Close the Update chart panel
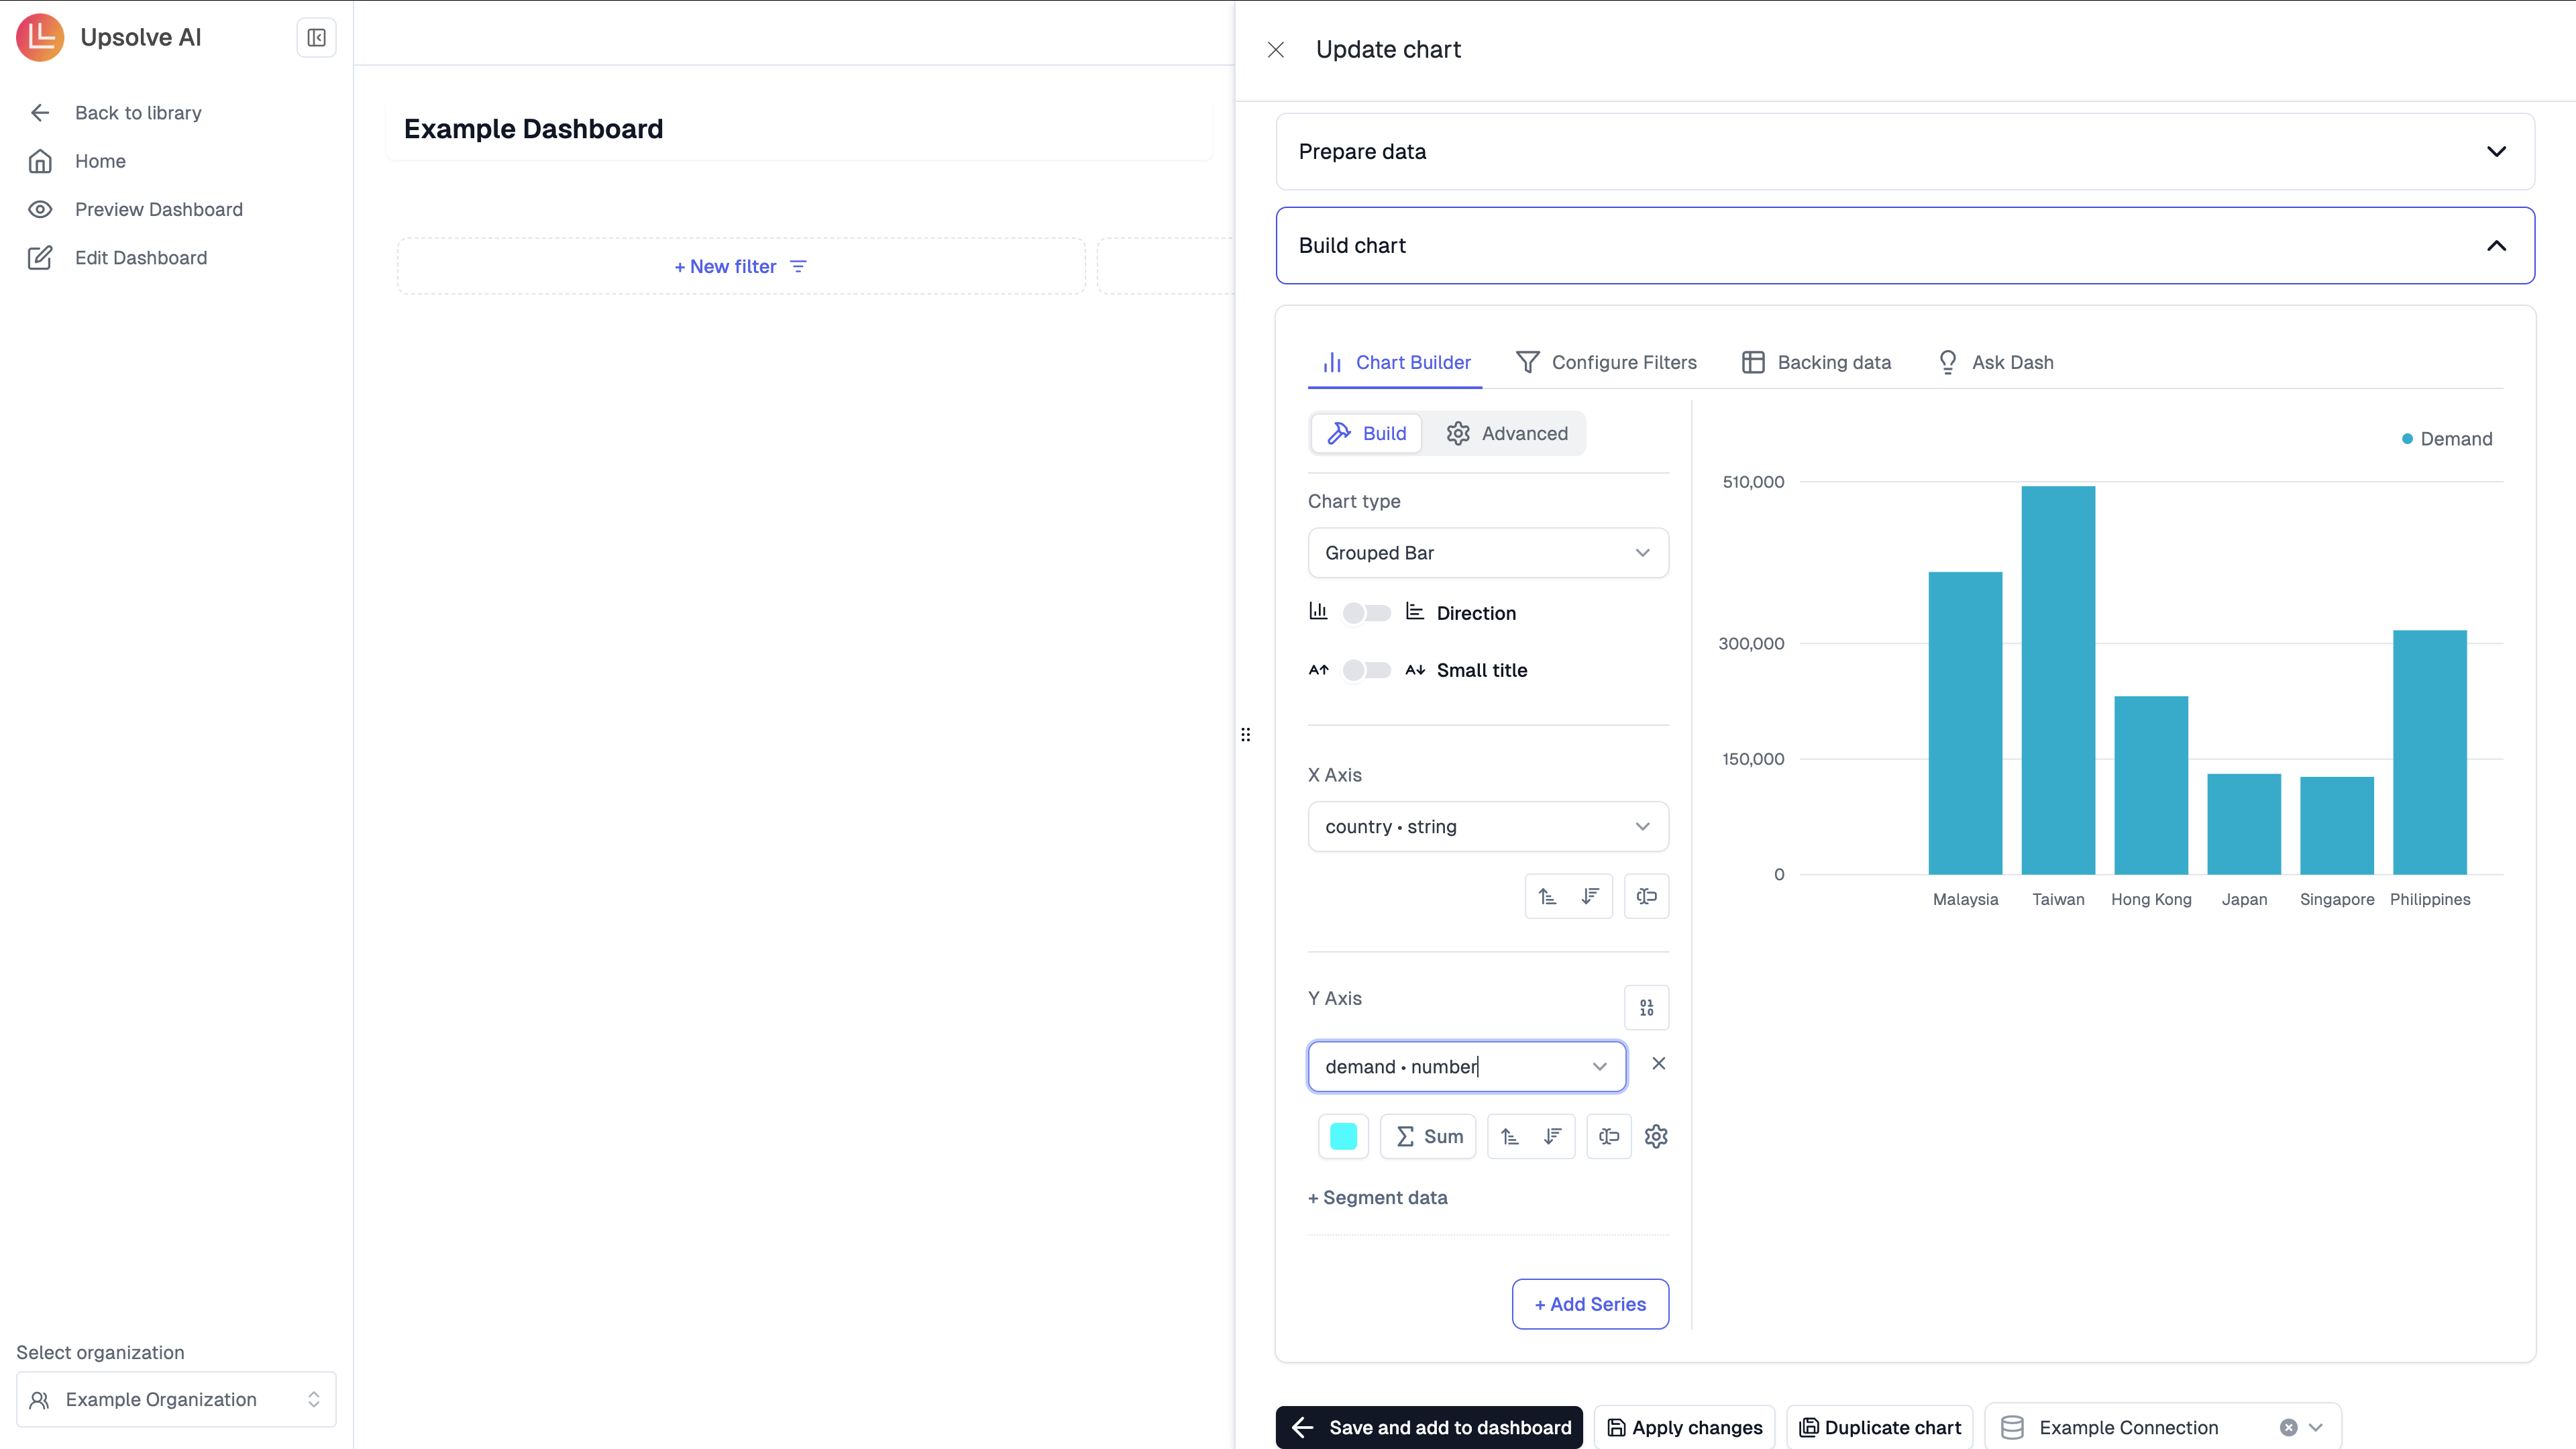The height and width of the screenshot is (1449, 2576). pyautogui.click(x=1276, y=50)
